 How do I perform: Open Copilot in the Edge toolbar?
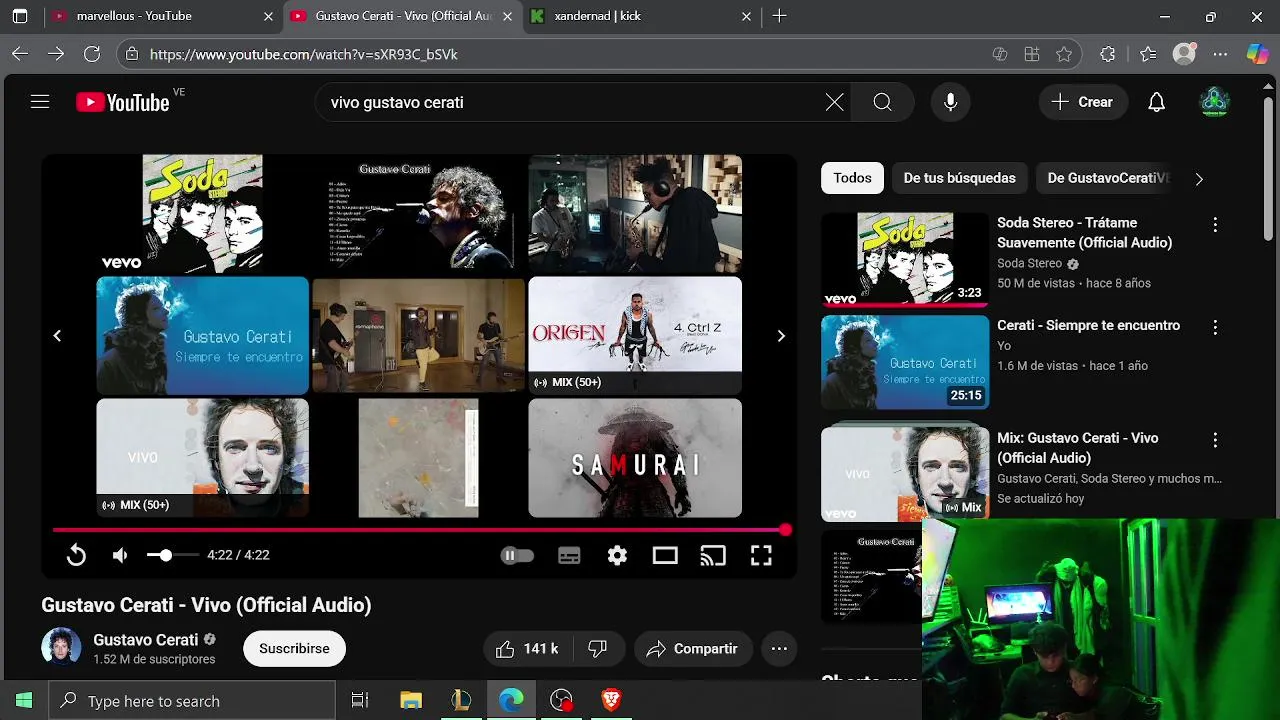pos(1257,54)
